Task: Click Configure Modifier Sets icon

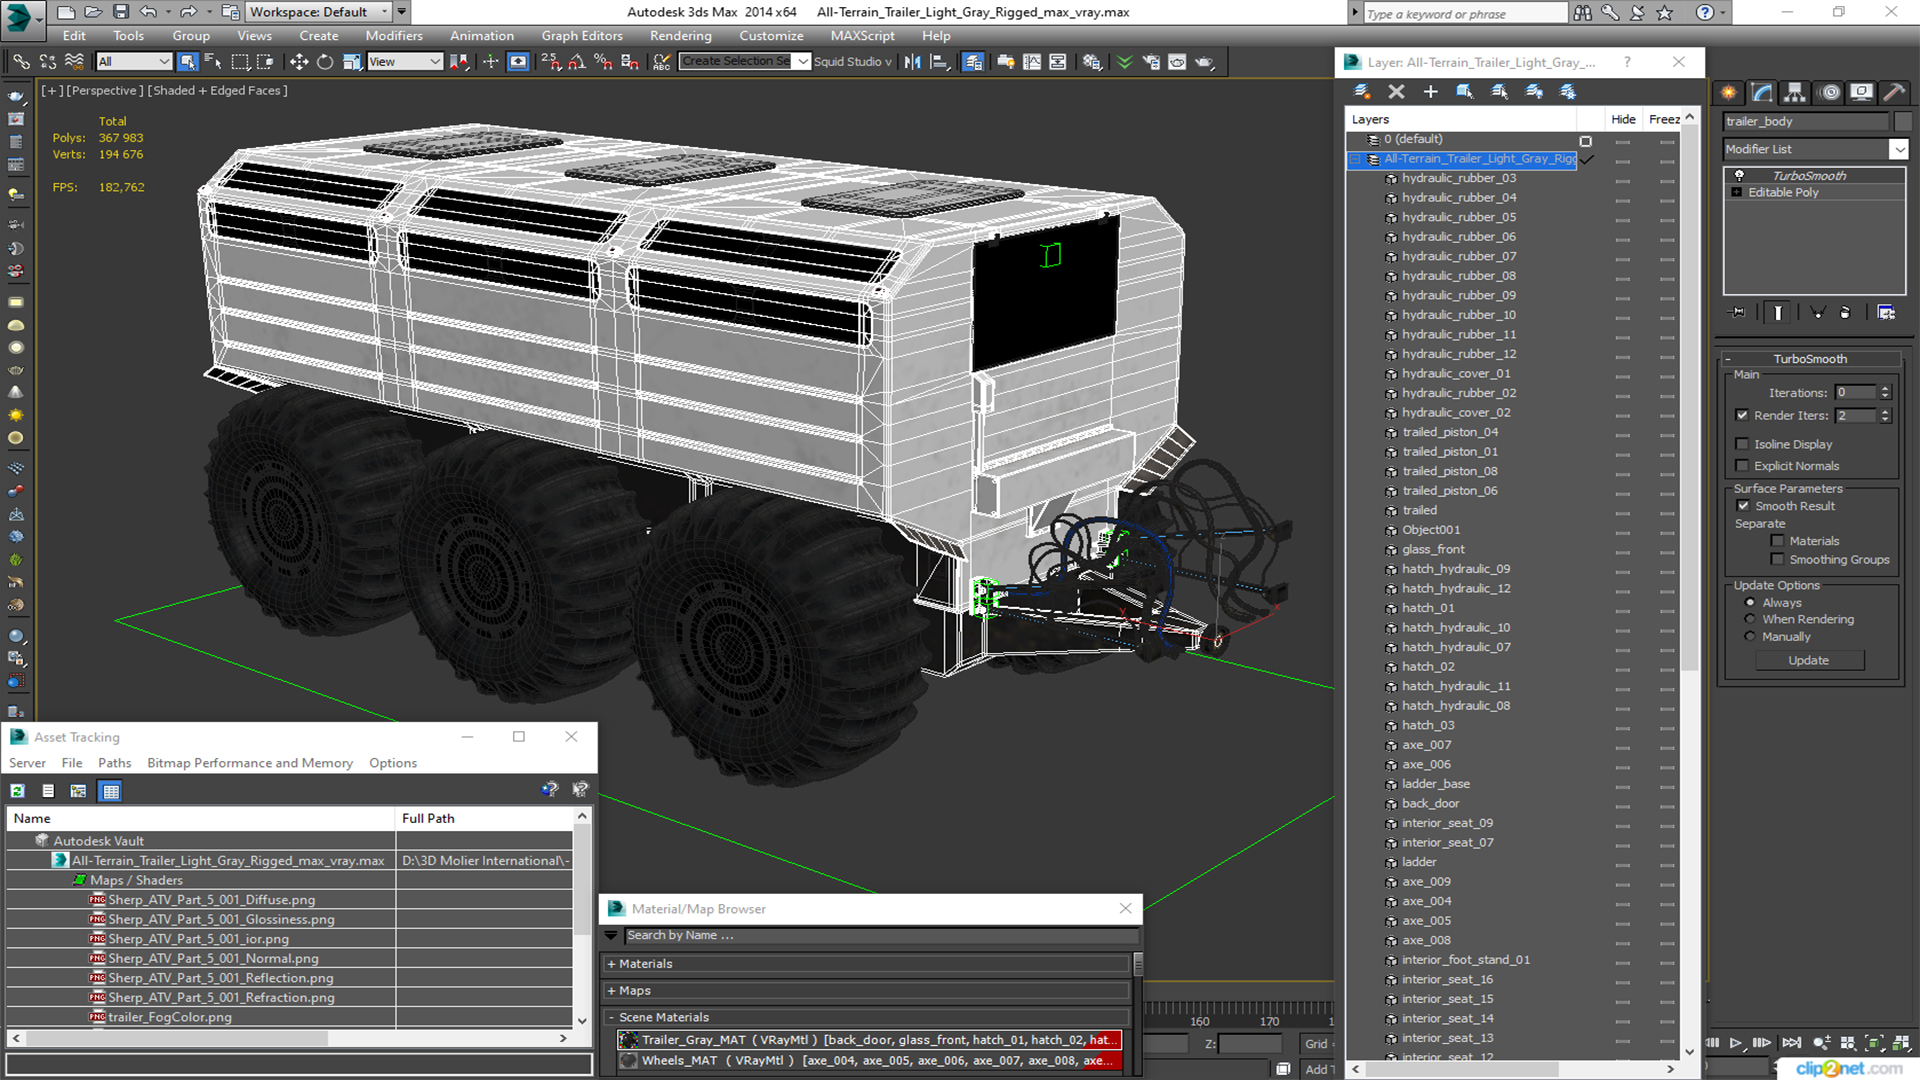Action: tap(1886, 313)
